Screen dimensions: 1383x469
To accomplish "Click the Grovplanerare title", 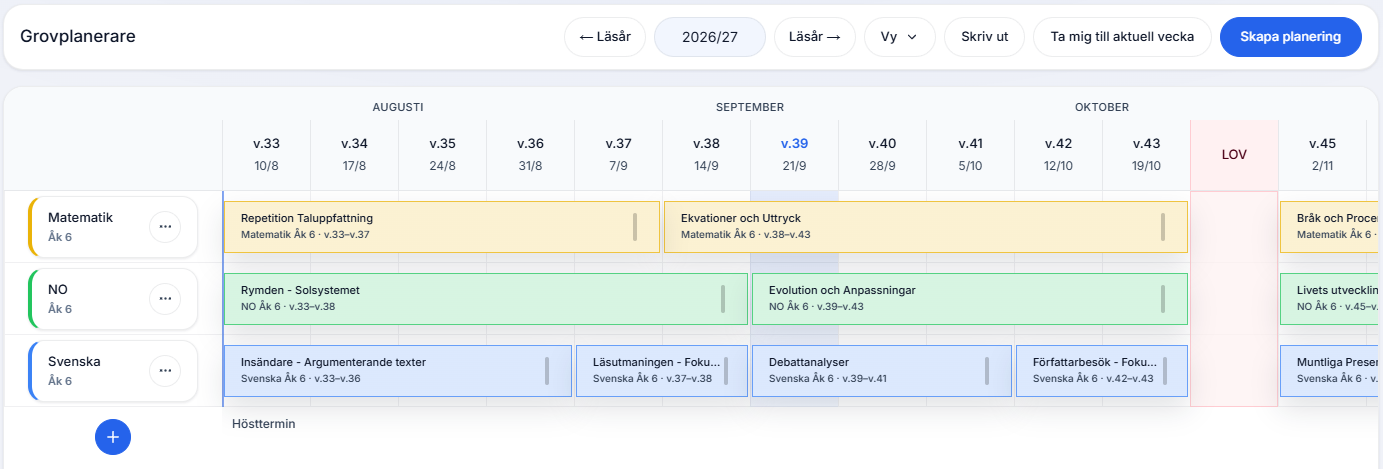I will point(78,37).
